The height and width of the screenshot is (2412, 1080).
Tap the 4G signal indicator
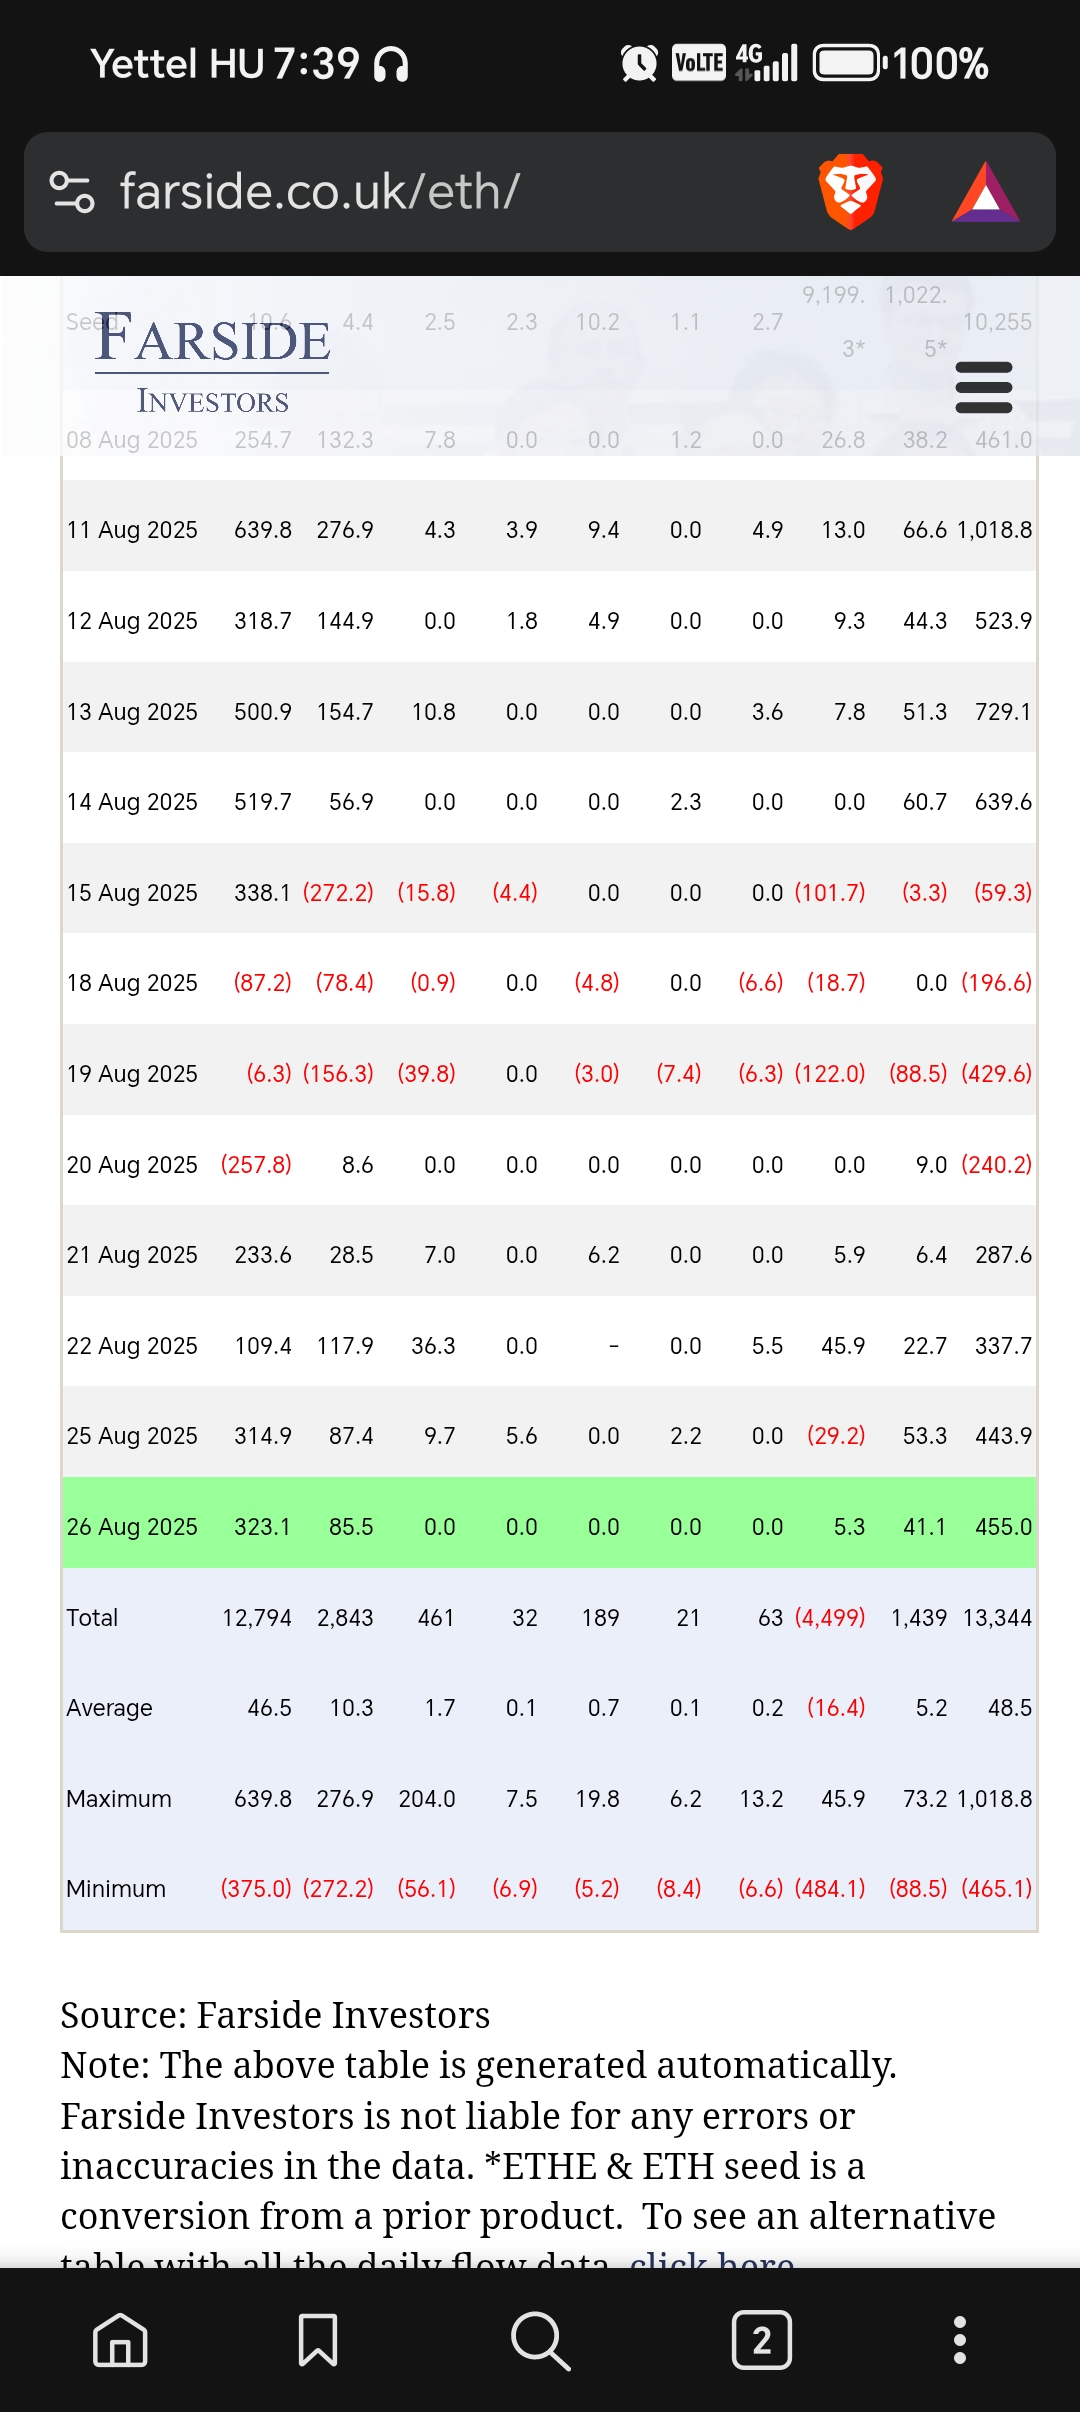coord(766,63)
